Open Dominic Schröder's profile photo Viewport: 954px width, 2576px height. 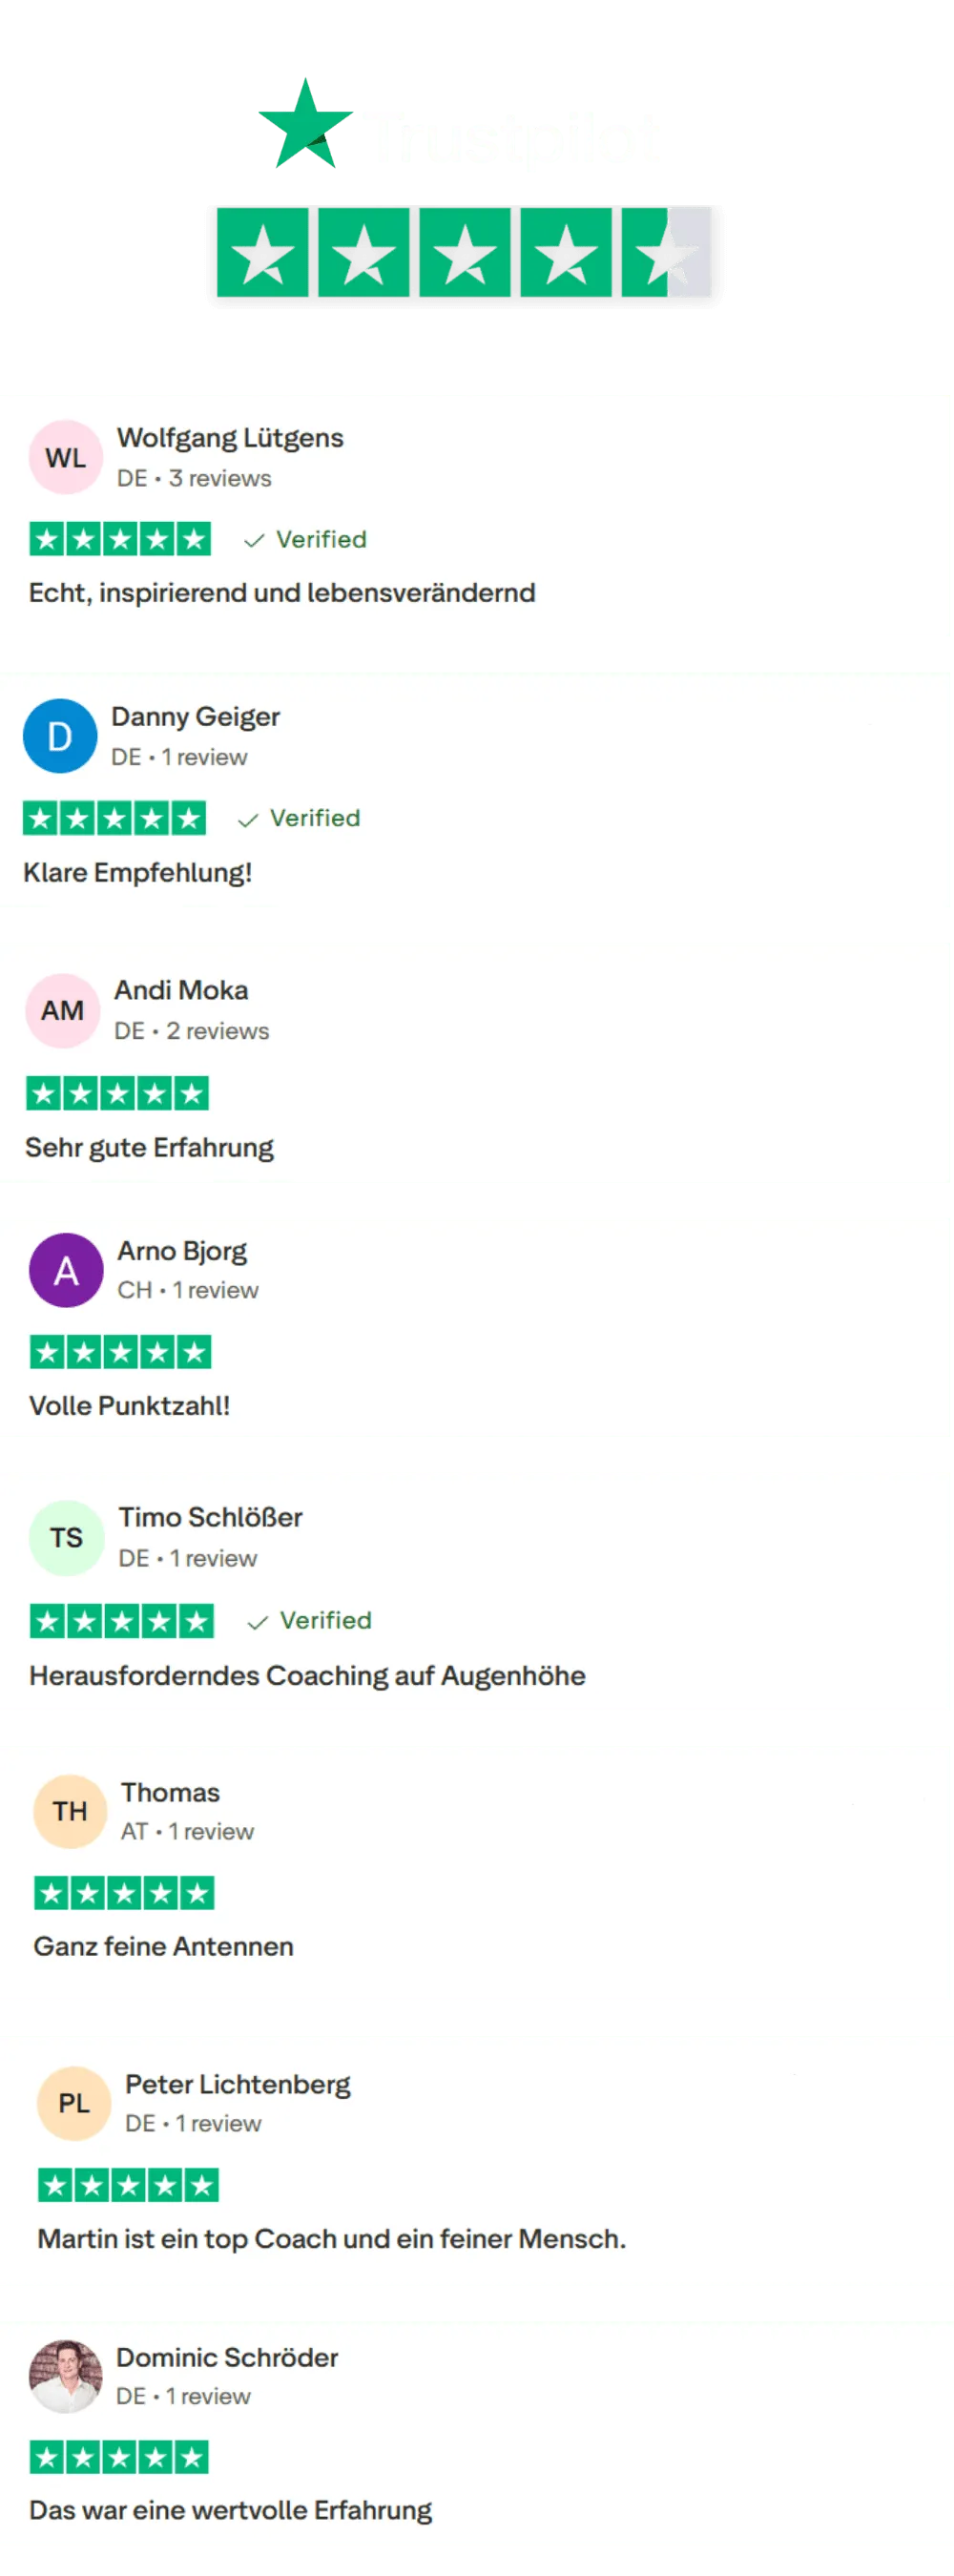(66, 2376)
